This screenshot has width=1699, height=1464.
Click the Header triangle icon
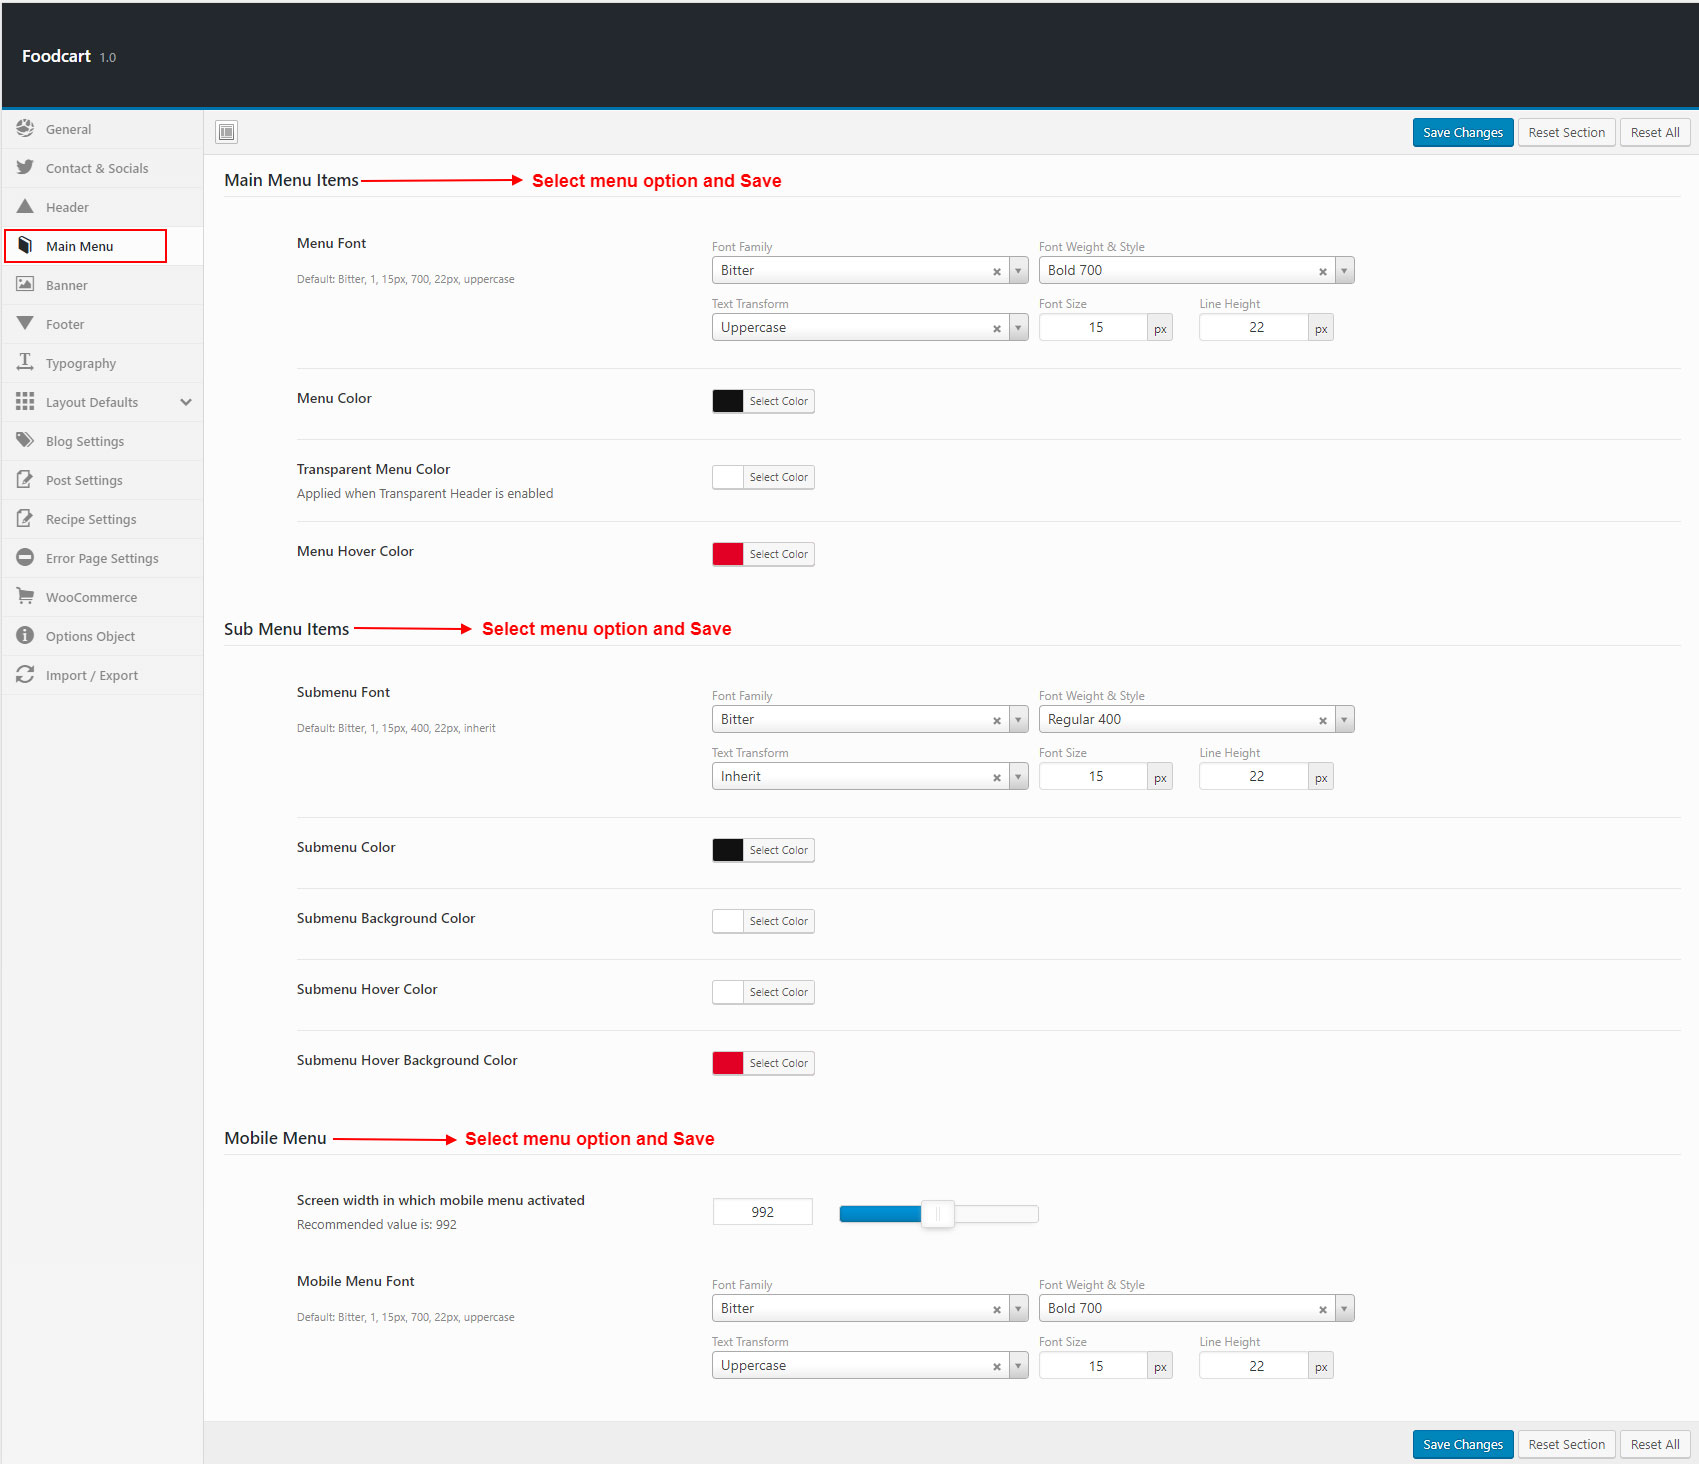point(25,207)
